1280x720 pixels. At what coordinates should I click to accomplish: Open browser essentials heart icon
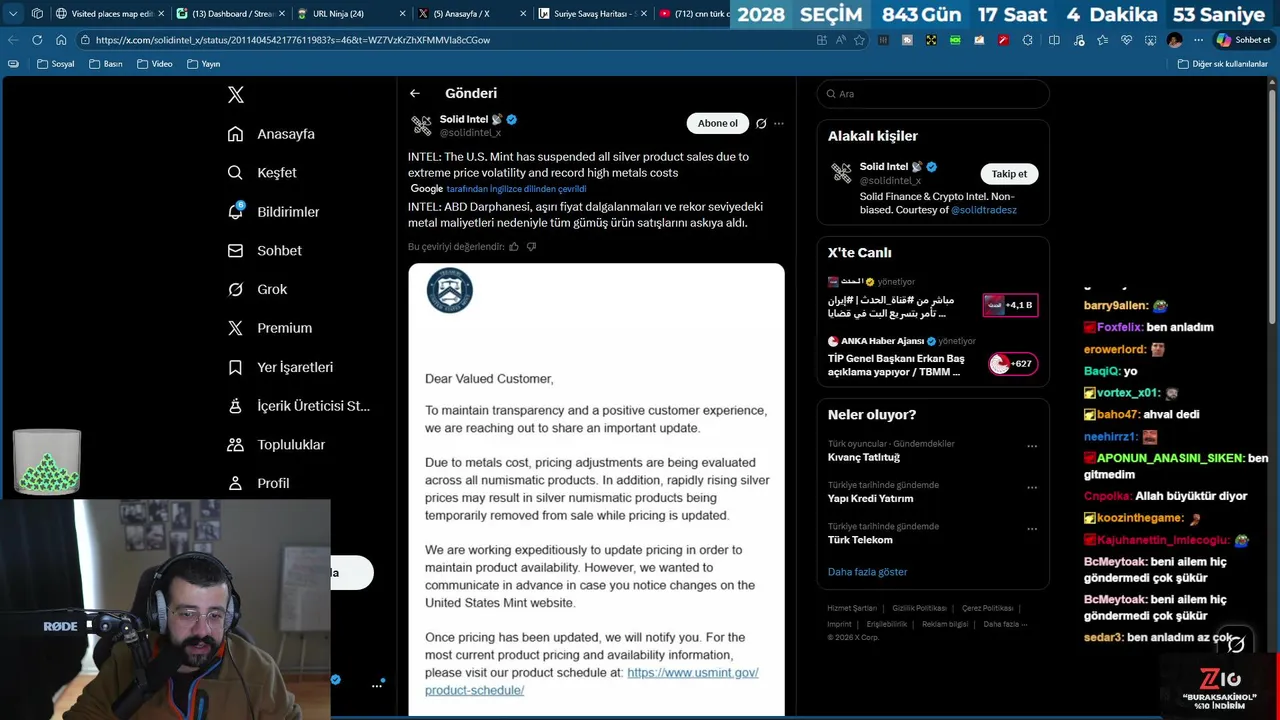1127,40
